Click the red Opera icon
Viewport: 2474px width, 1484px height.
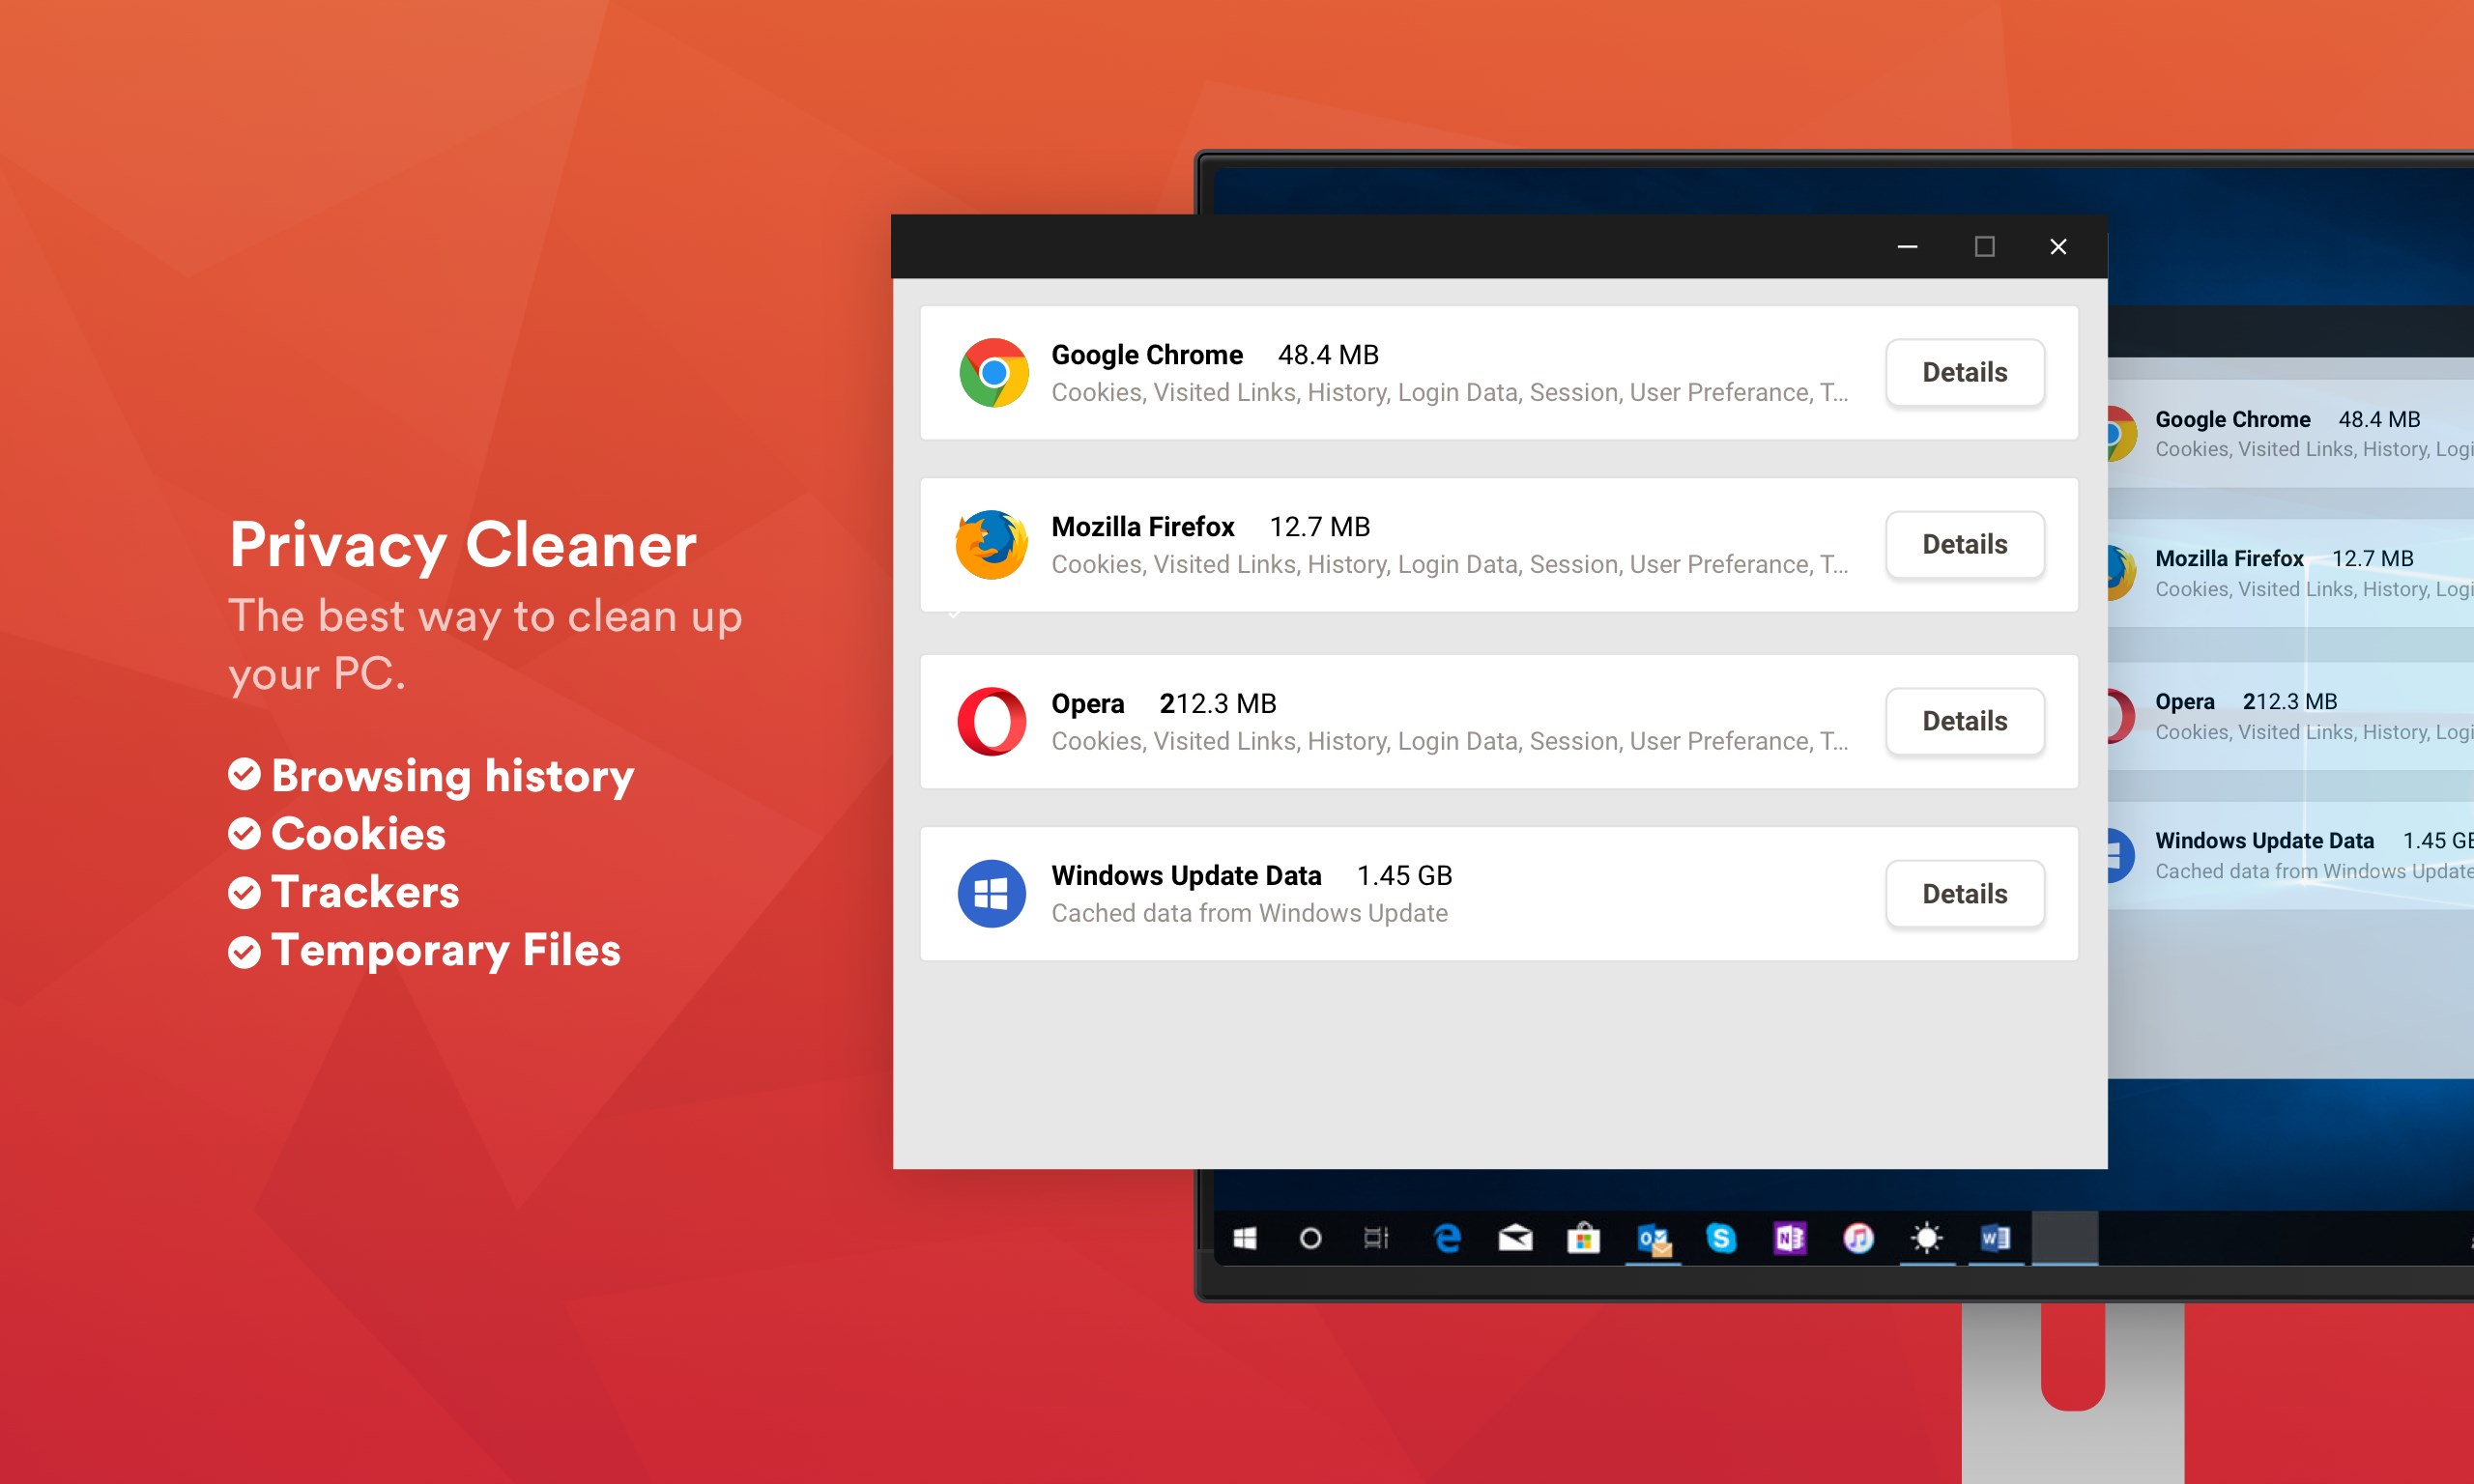point(991,721)
